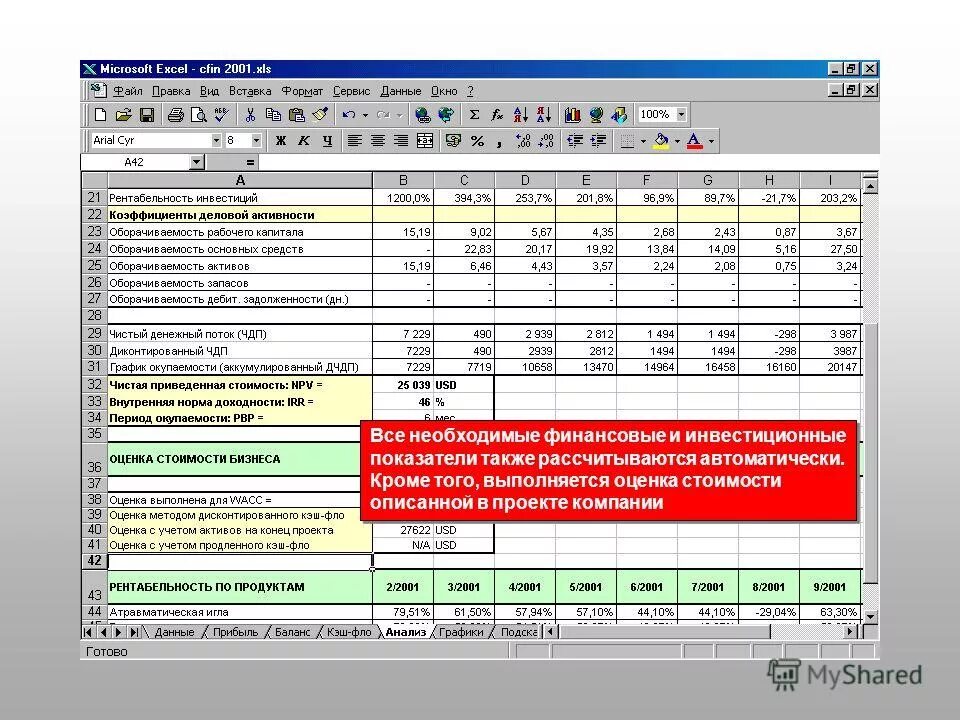Open the Данные menu
Screen dimensions: 960x720
(400, 91)
